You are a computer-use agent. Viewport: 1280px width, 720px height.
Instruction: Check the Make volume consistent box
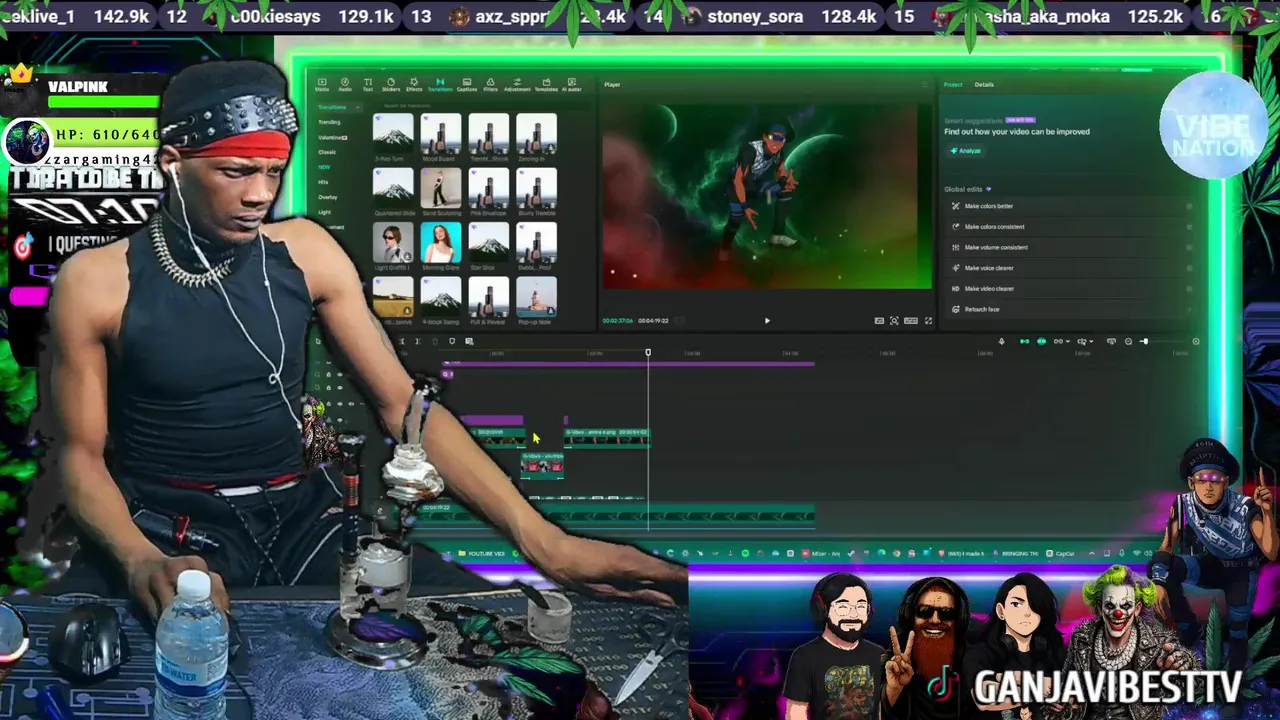[1189, 247]
